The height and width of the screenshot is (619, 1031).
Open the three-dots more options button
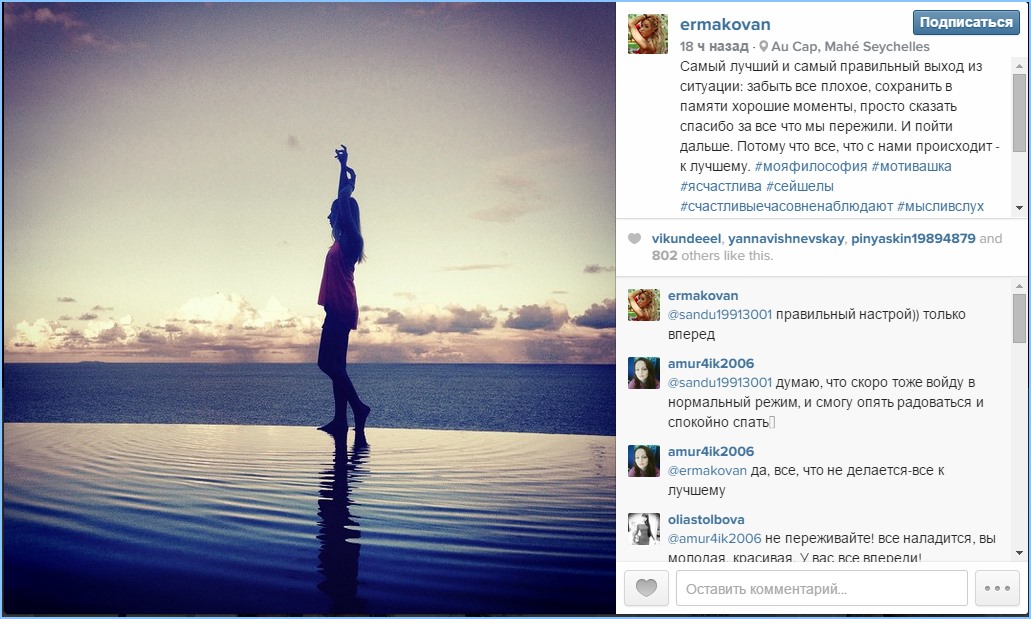[x=997, y=587]
